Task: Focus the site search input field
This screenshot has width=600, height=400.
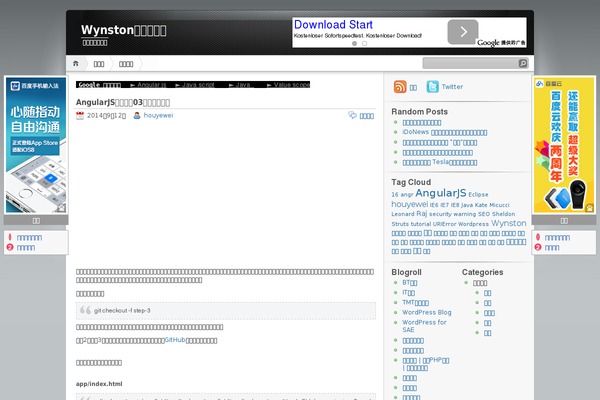Action: [x=470, y=63]
